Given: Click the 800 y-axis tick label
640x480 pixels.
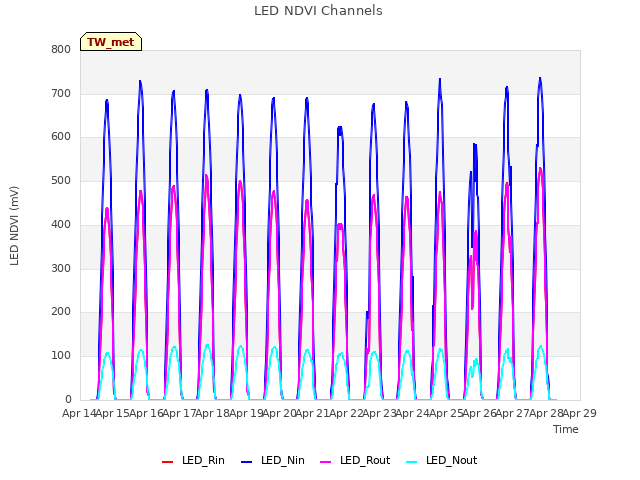Looking at the screenshot, I should 61,49.
